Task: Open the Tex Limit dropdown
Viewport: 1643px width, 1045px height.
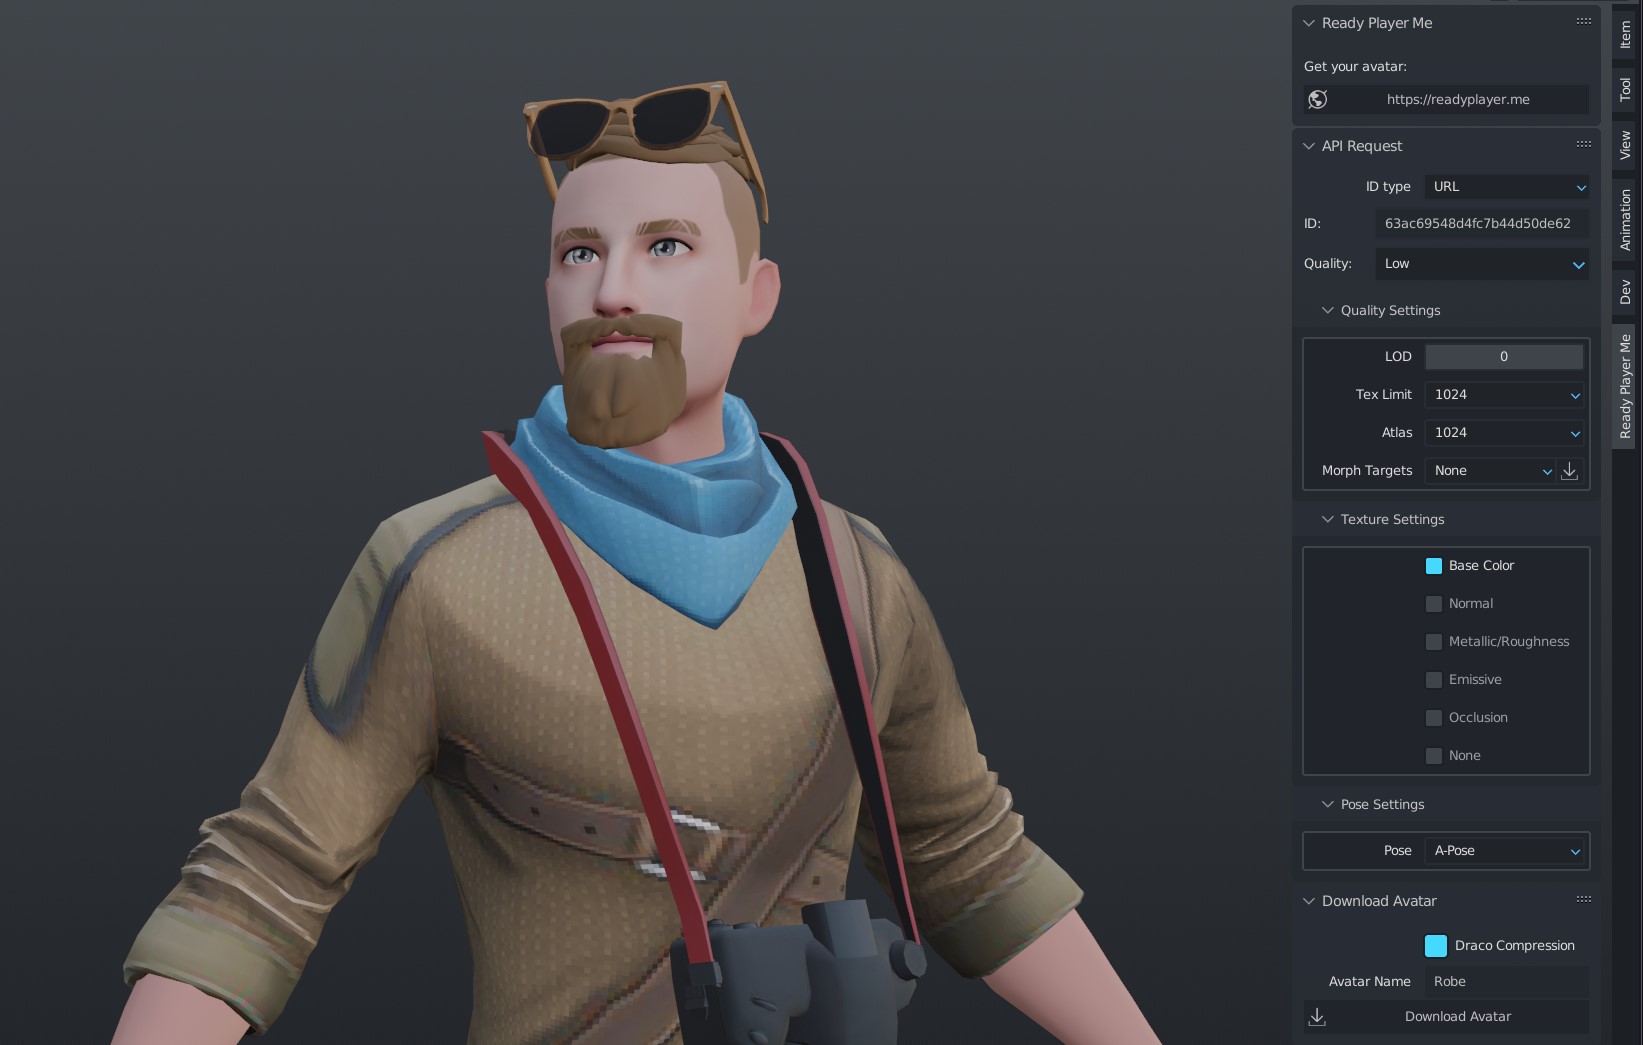Action: [x=1504, y=395]
